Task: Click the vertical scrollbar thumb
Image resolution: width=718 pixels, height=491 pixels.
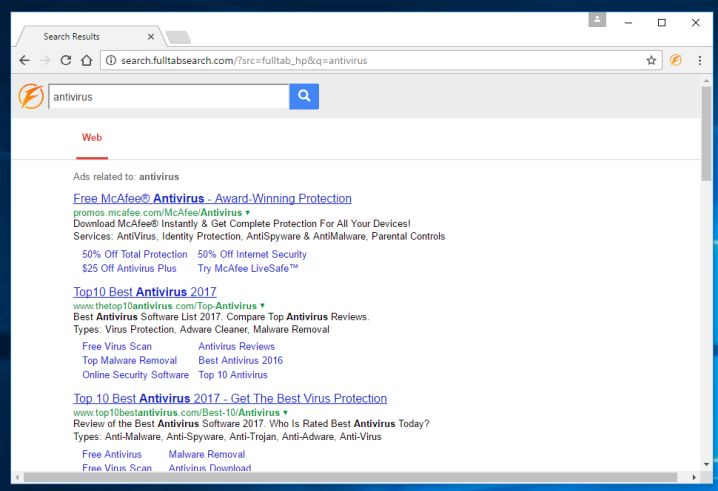Action: click(706, 133)
